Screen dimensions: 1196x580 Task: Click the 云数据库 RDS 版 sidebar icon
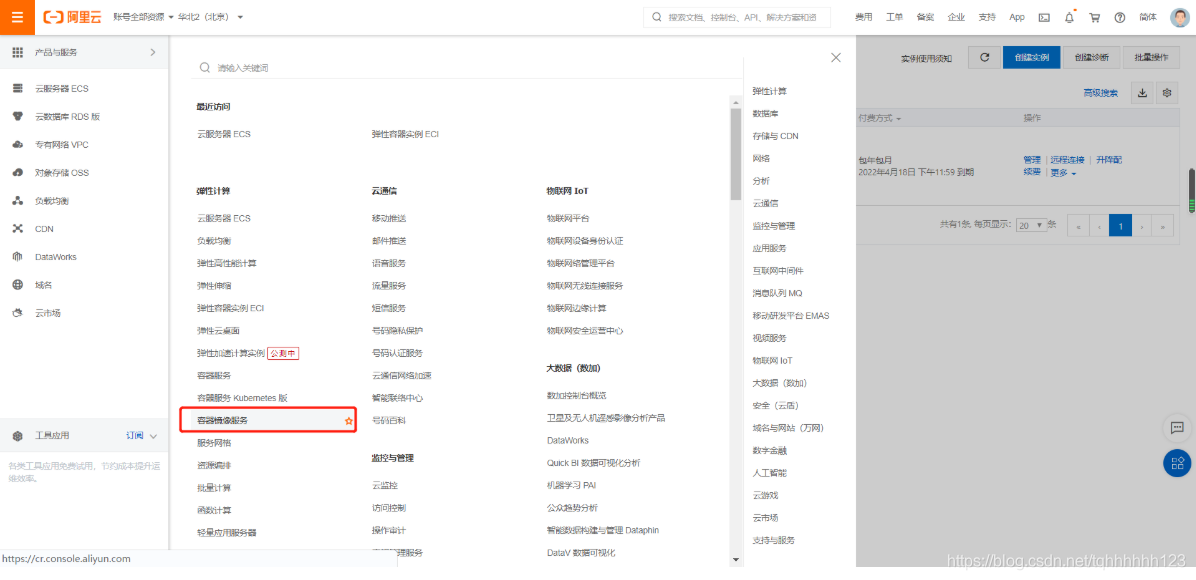point(18,117)
